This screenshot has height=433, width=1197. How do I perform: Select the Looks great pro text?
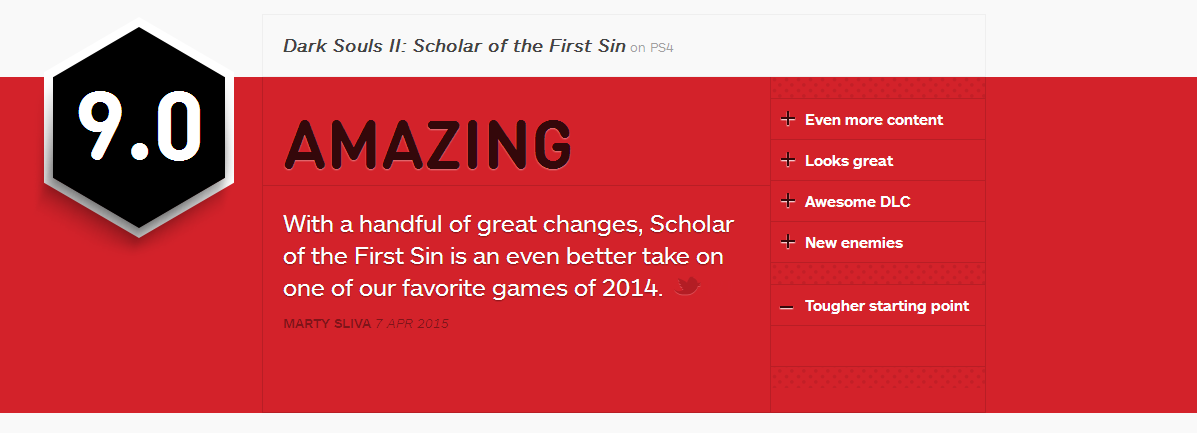coord(849,161)
